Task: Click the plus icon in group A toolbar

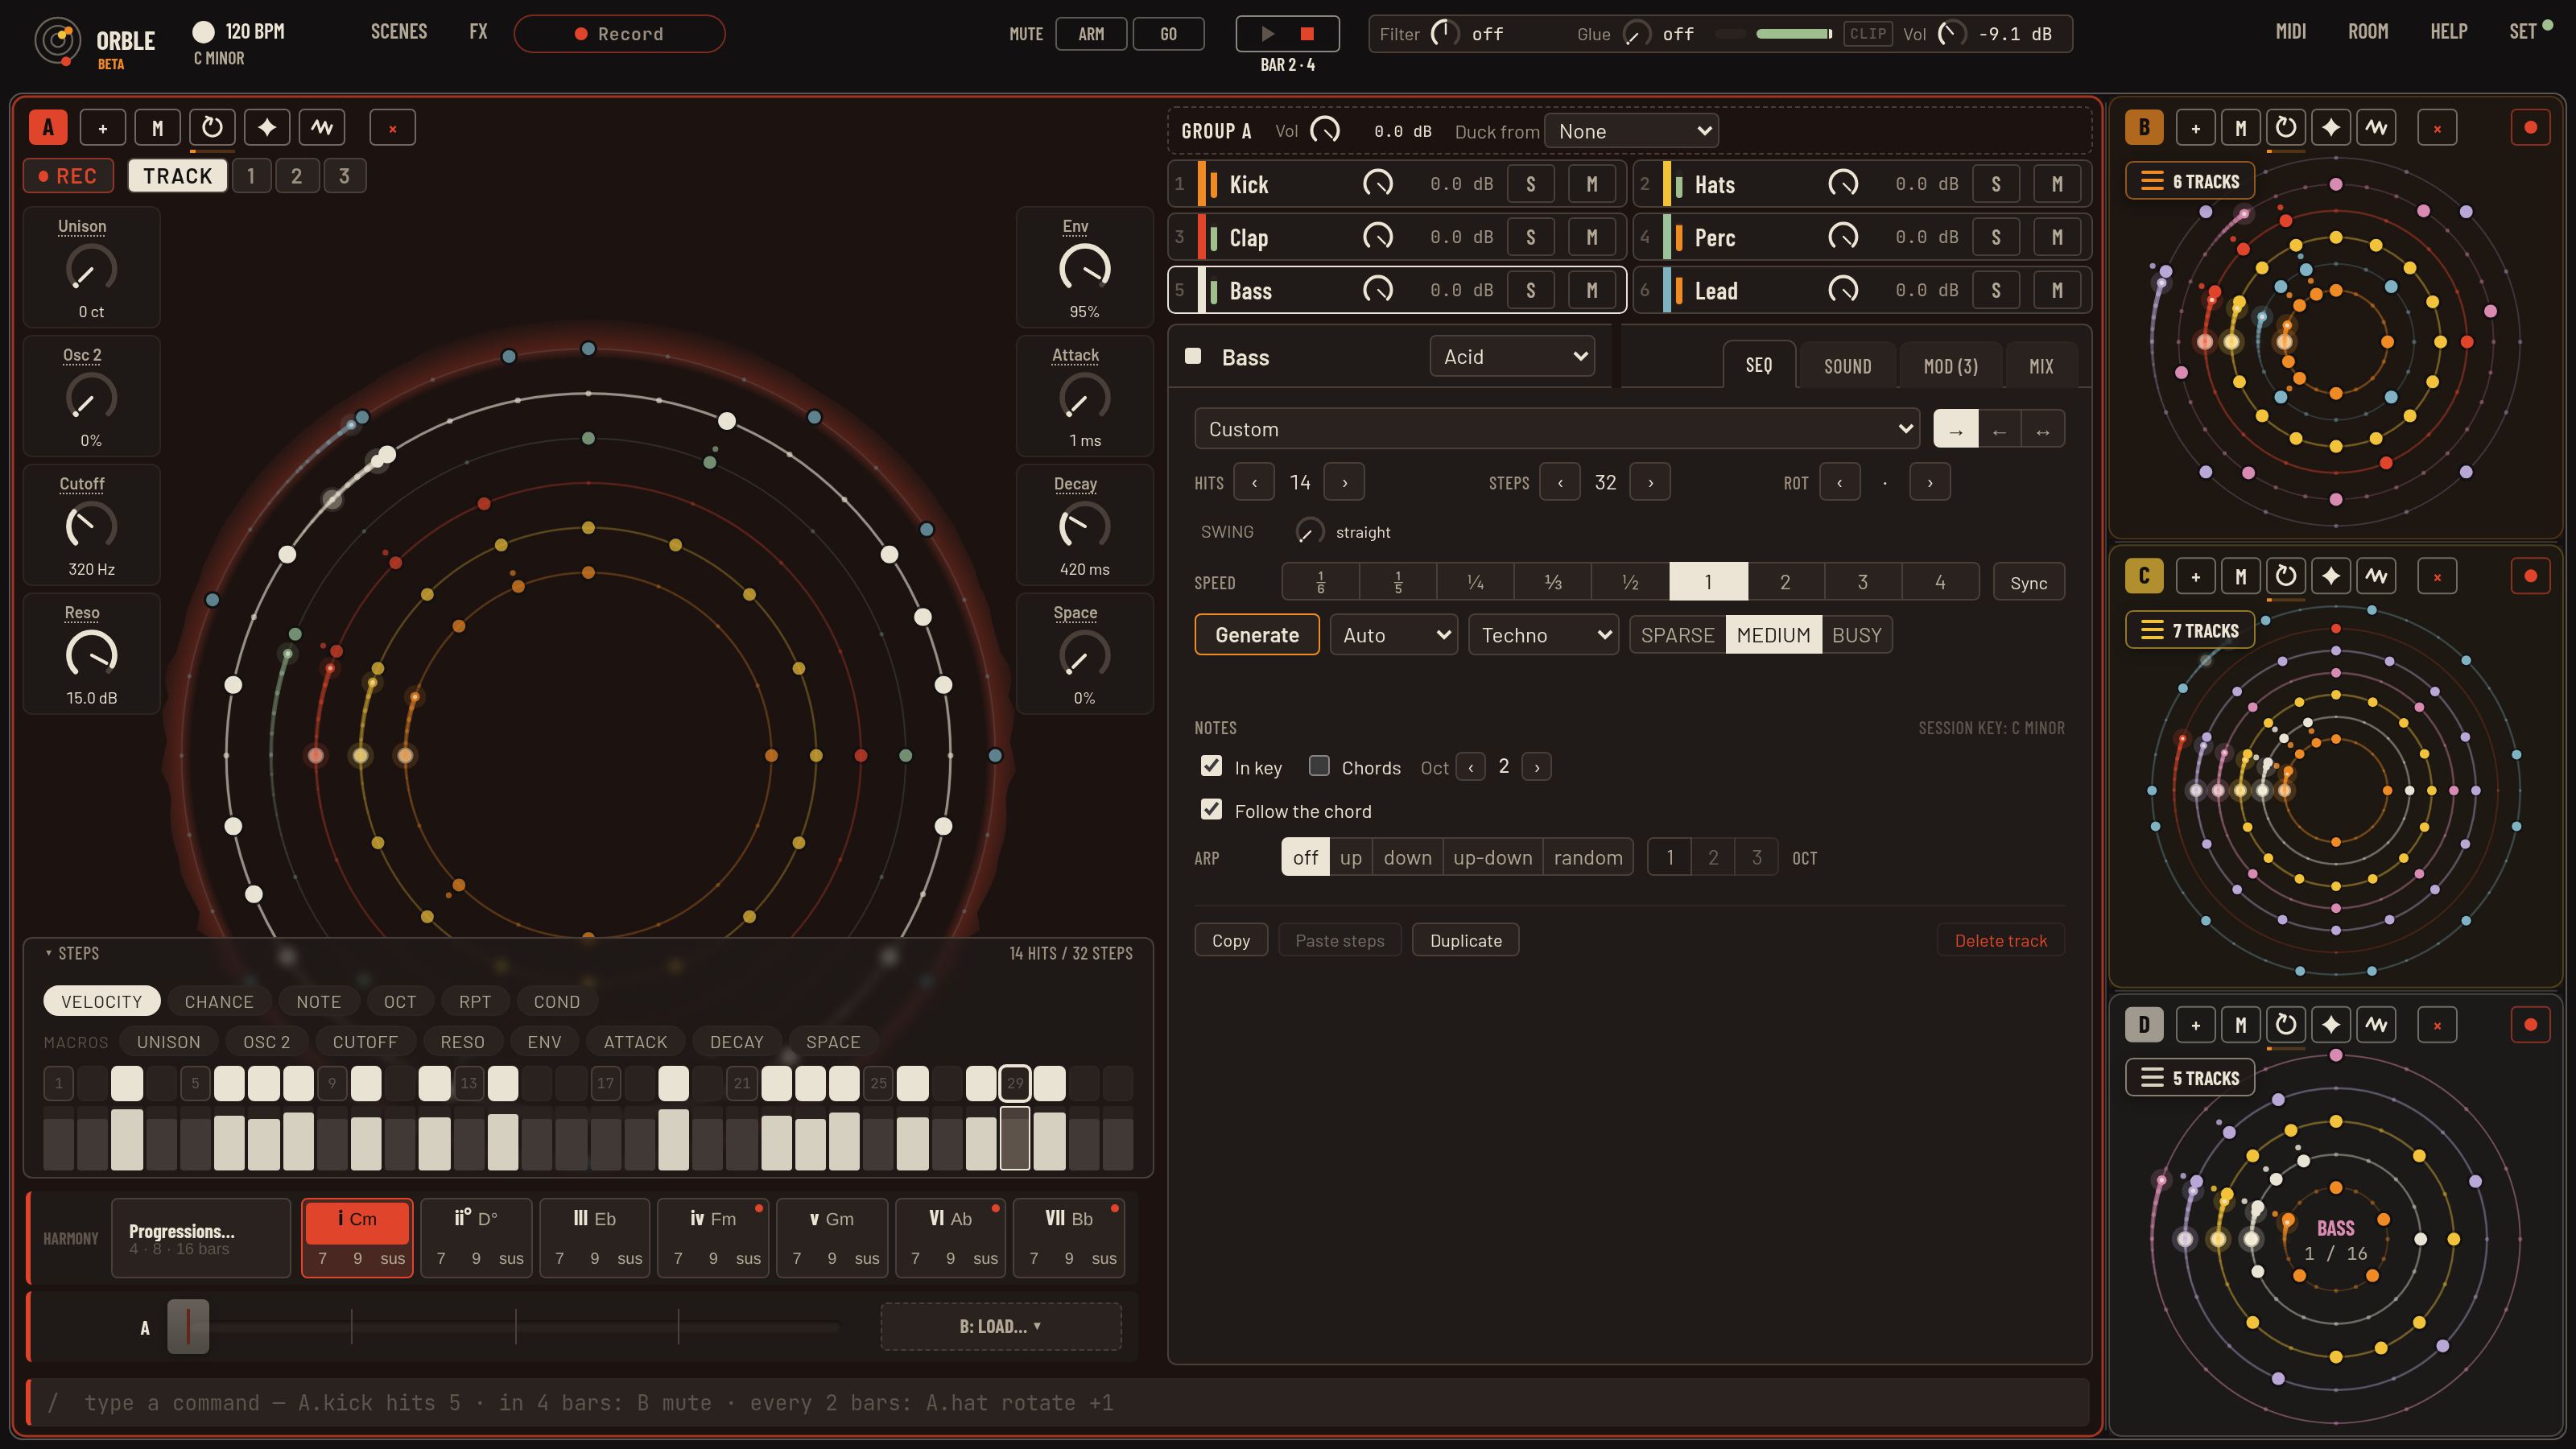Action: 103,127
